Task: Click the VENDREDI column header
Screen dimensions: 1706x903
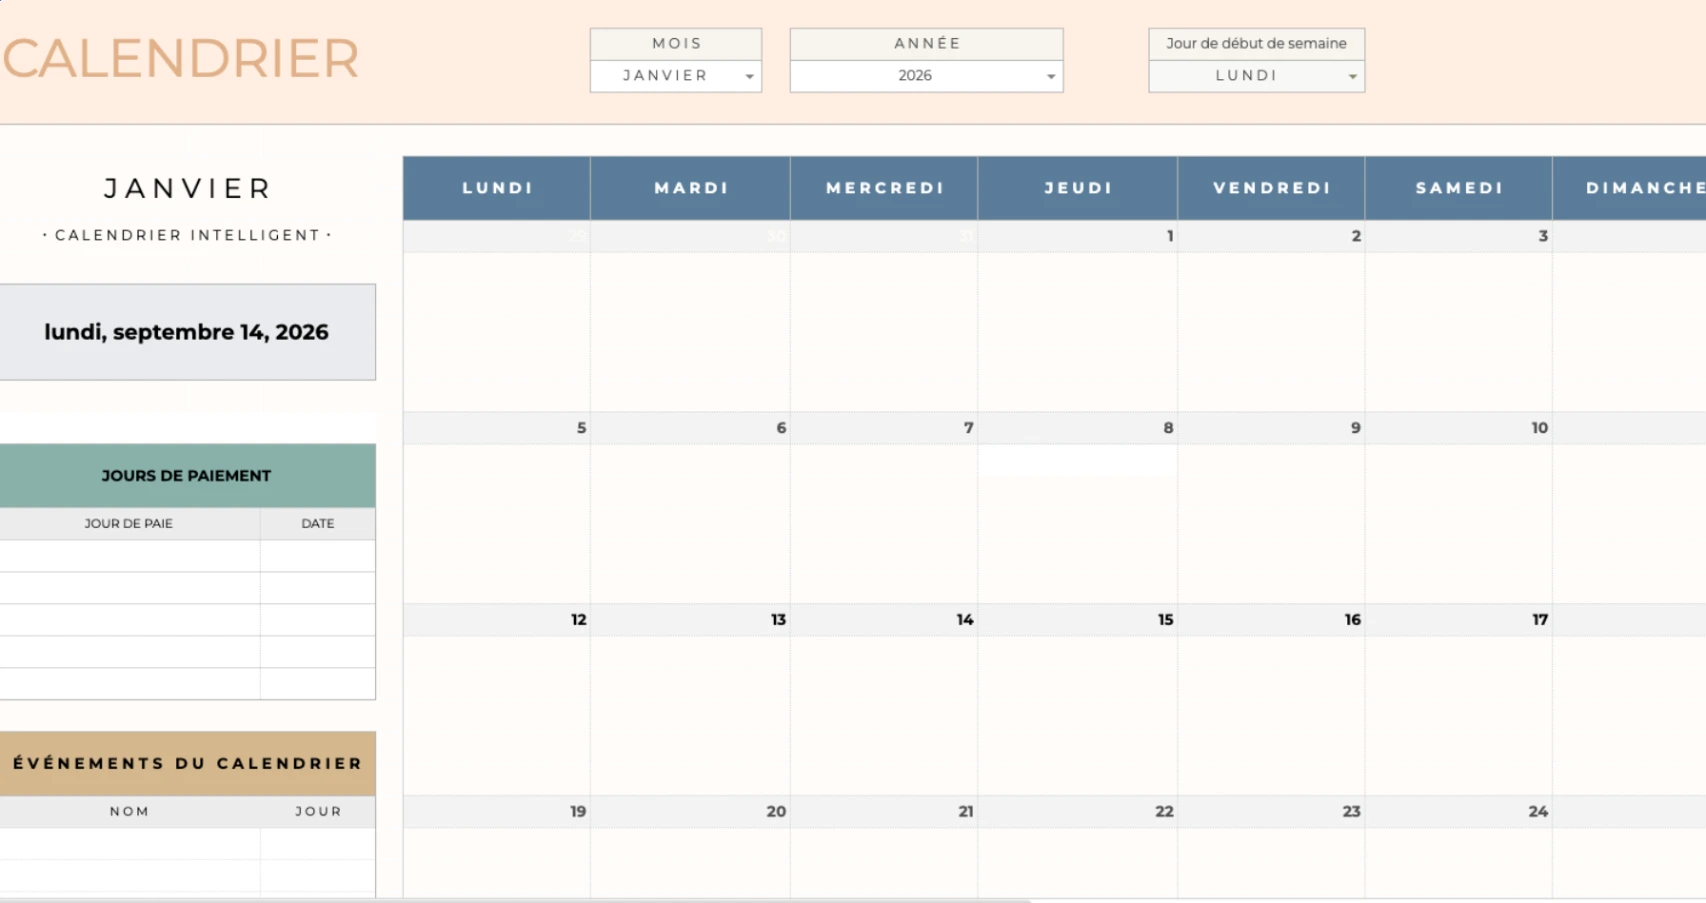Action: coord(1272,188)
